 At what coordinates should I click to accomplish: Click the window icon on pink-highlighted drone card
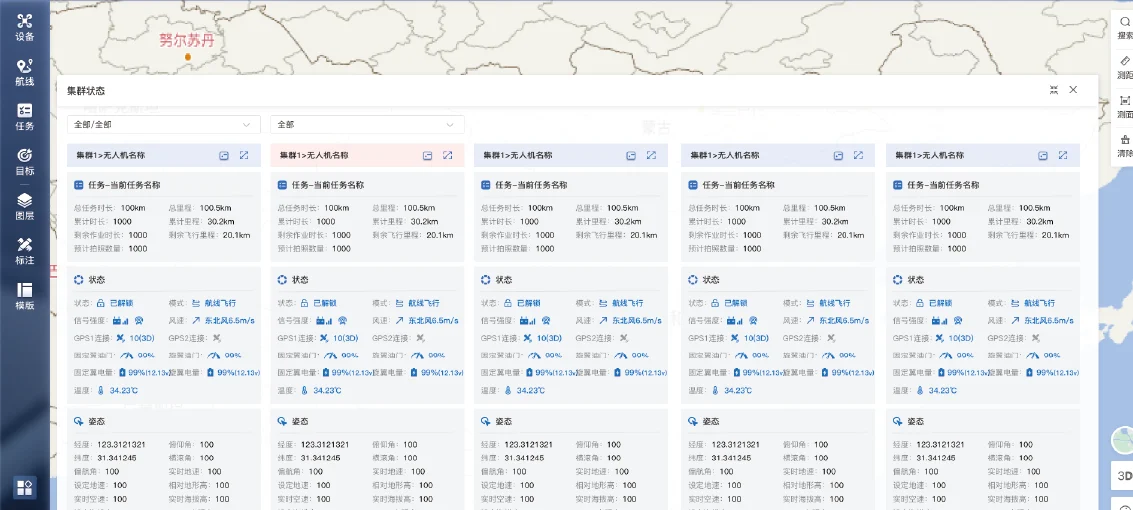(x=427, y=156)
